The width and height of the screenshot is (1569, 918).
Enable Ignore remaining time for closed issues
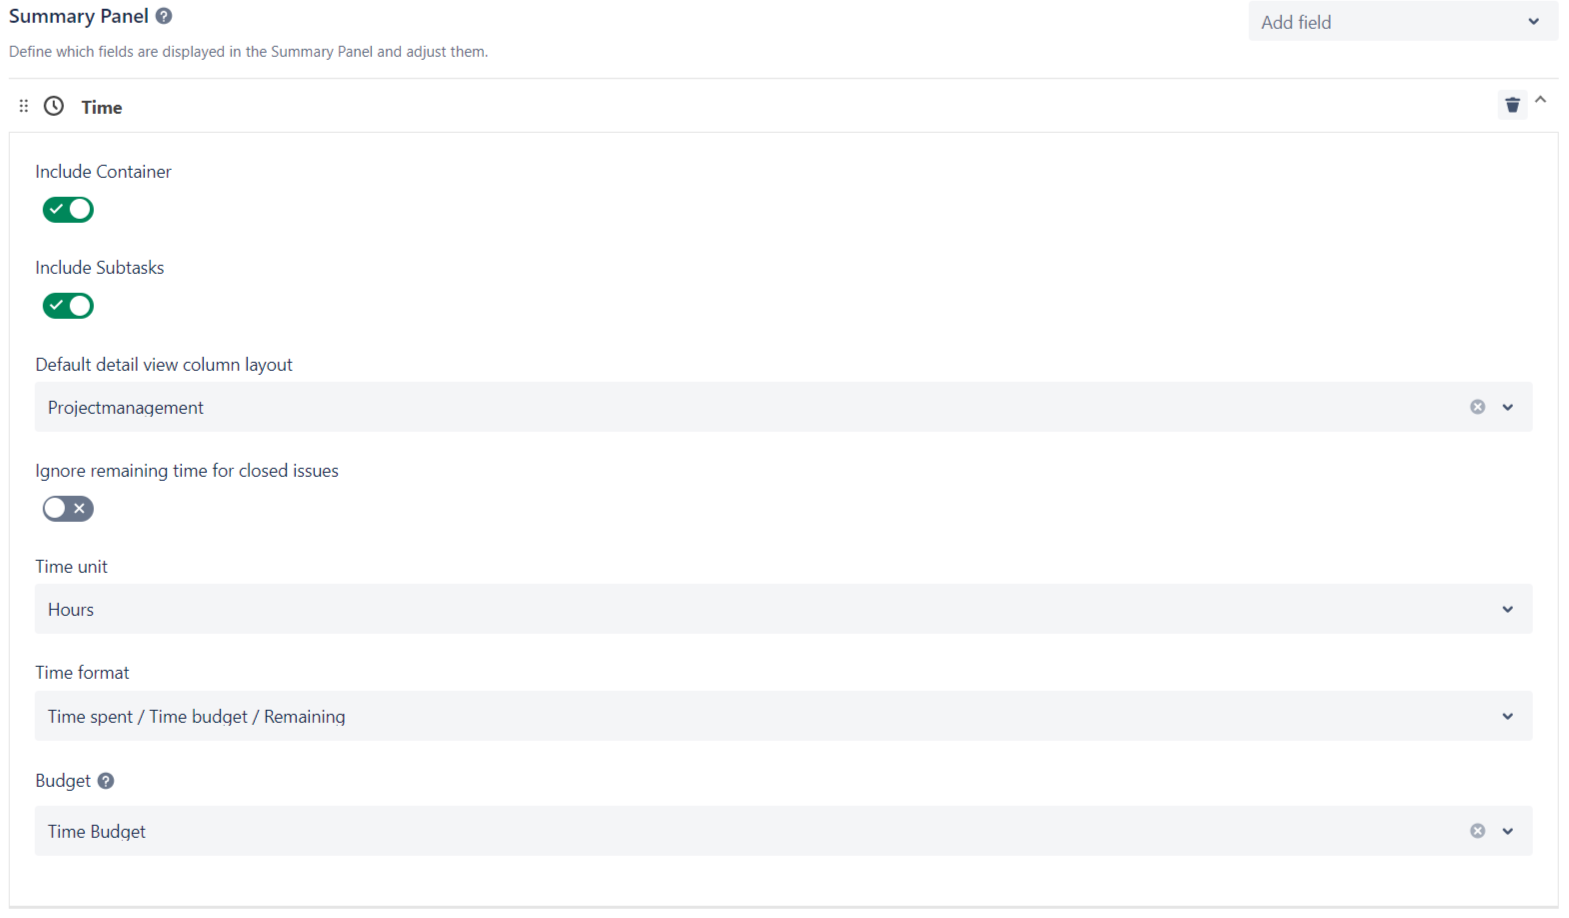[68, 509]
